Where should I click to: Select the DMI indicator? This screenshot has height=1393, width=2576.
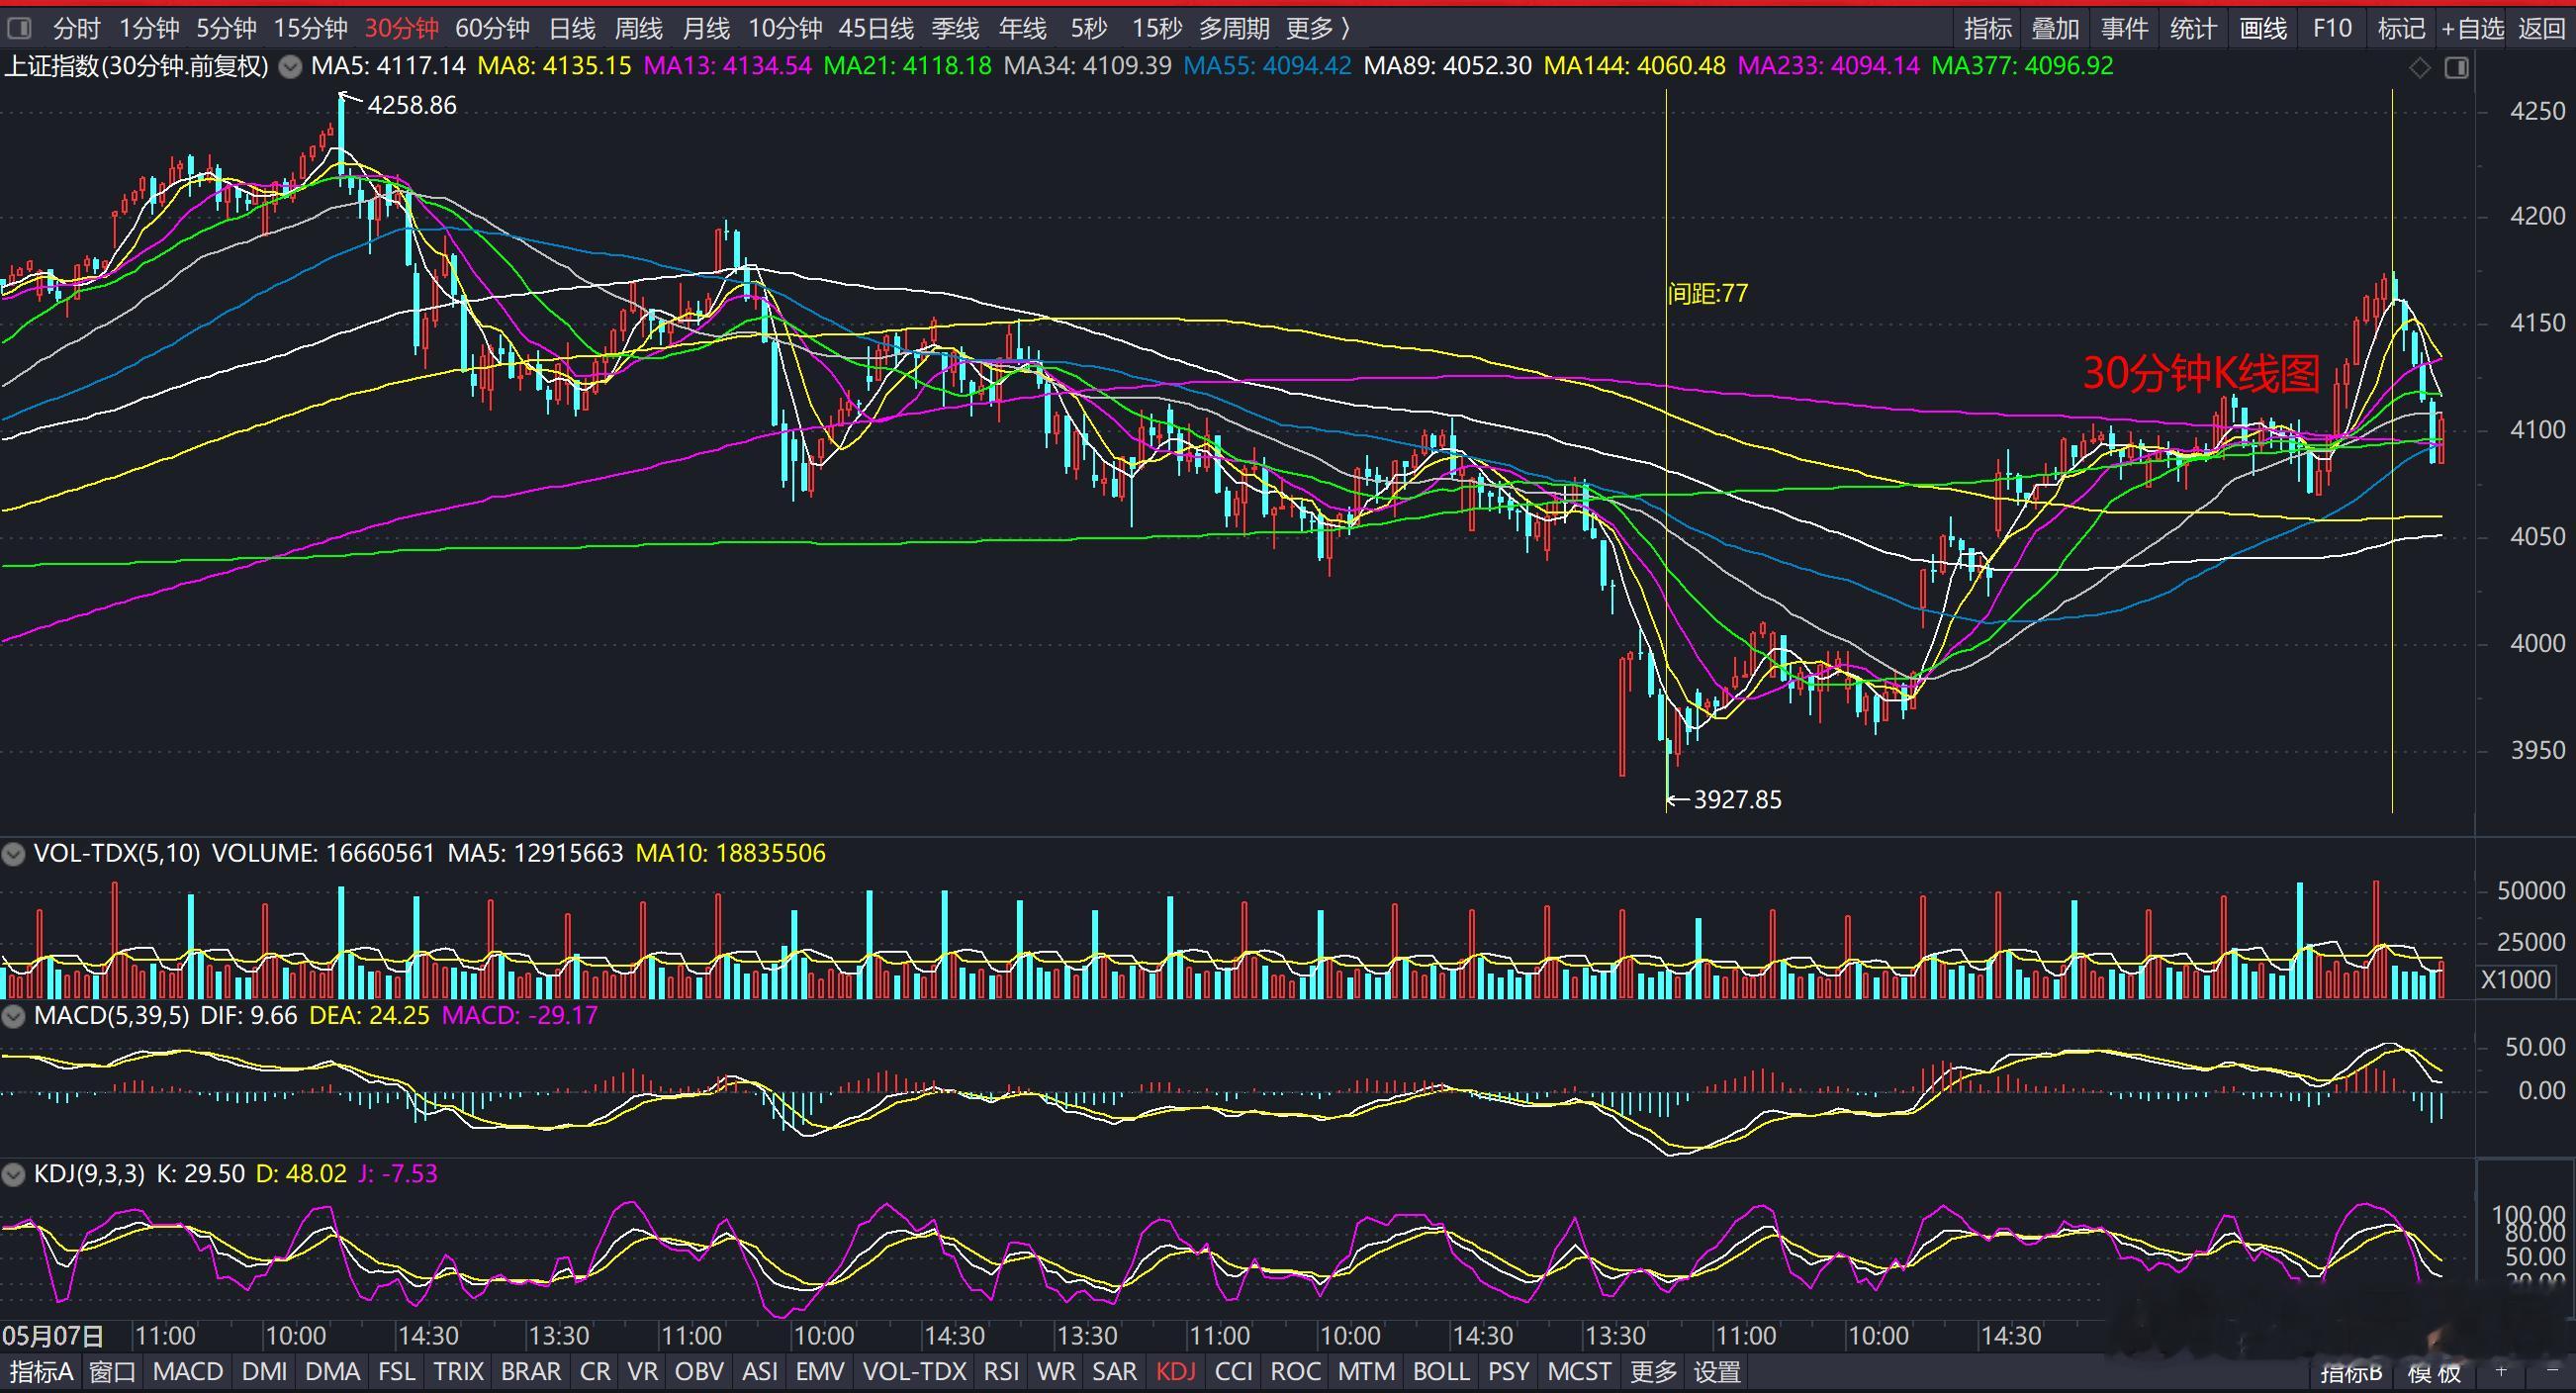[264, 1371]
